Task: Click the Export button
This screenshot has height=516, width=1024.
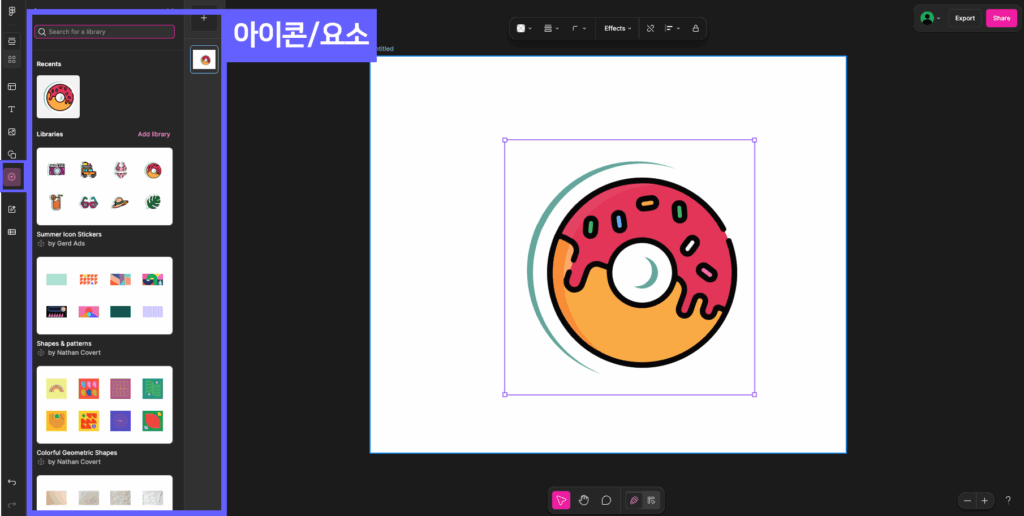Action: (x=965, y=18)
